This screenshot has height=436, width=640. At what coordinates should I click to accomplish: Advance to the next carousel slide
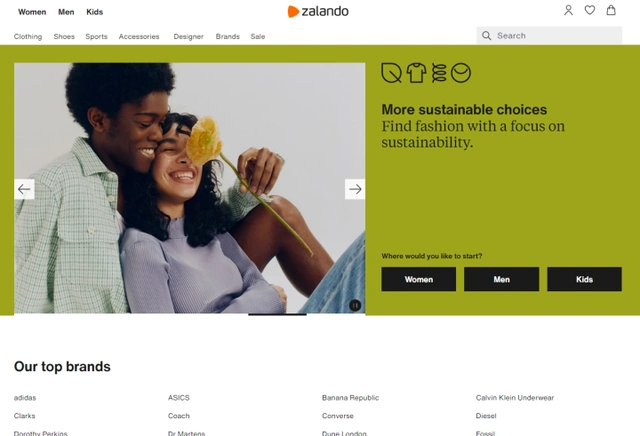355,189
